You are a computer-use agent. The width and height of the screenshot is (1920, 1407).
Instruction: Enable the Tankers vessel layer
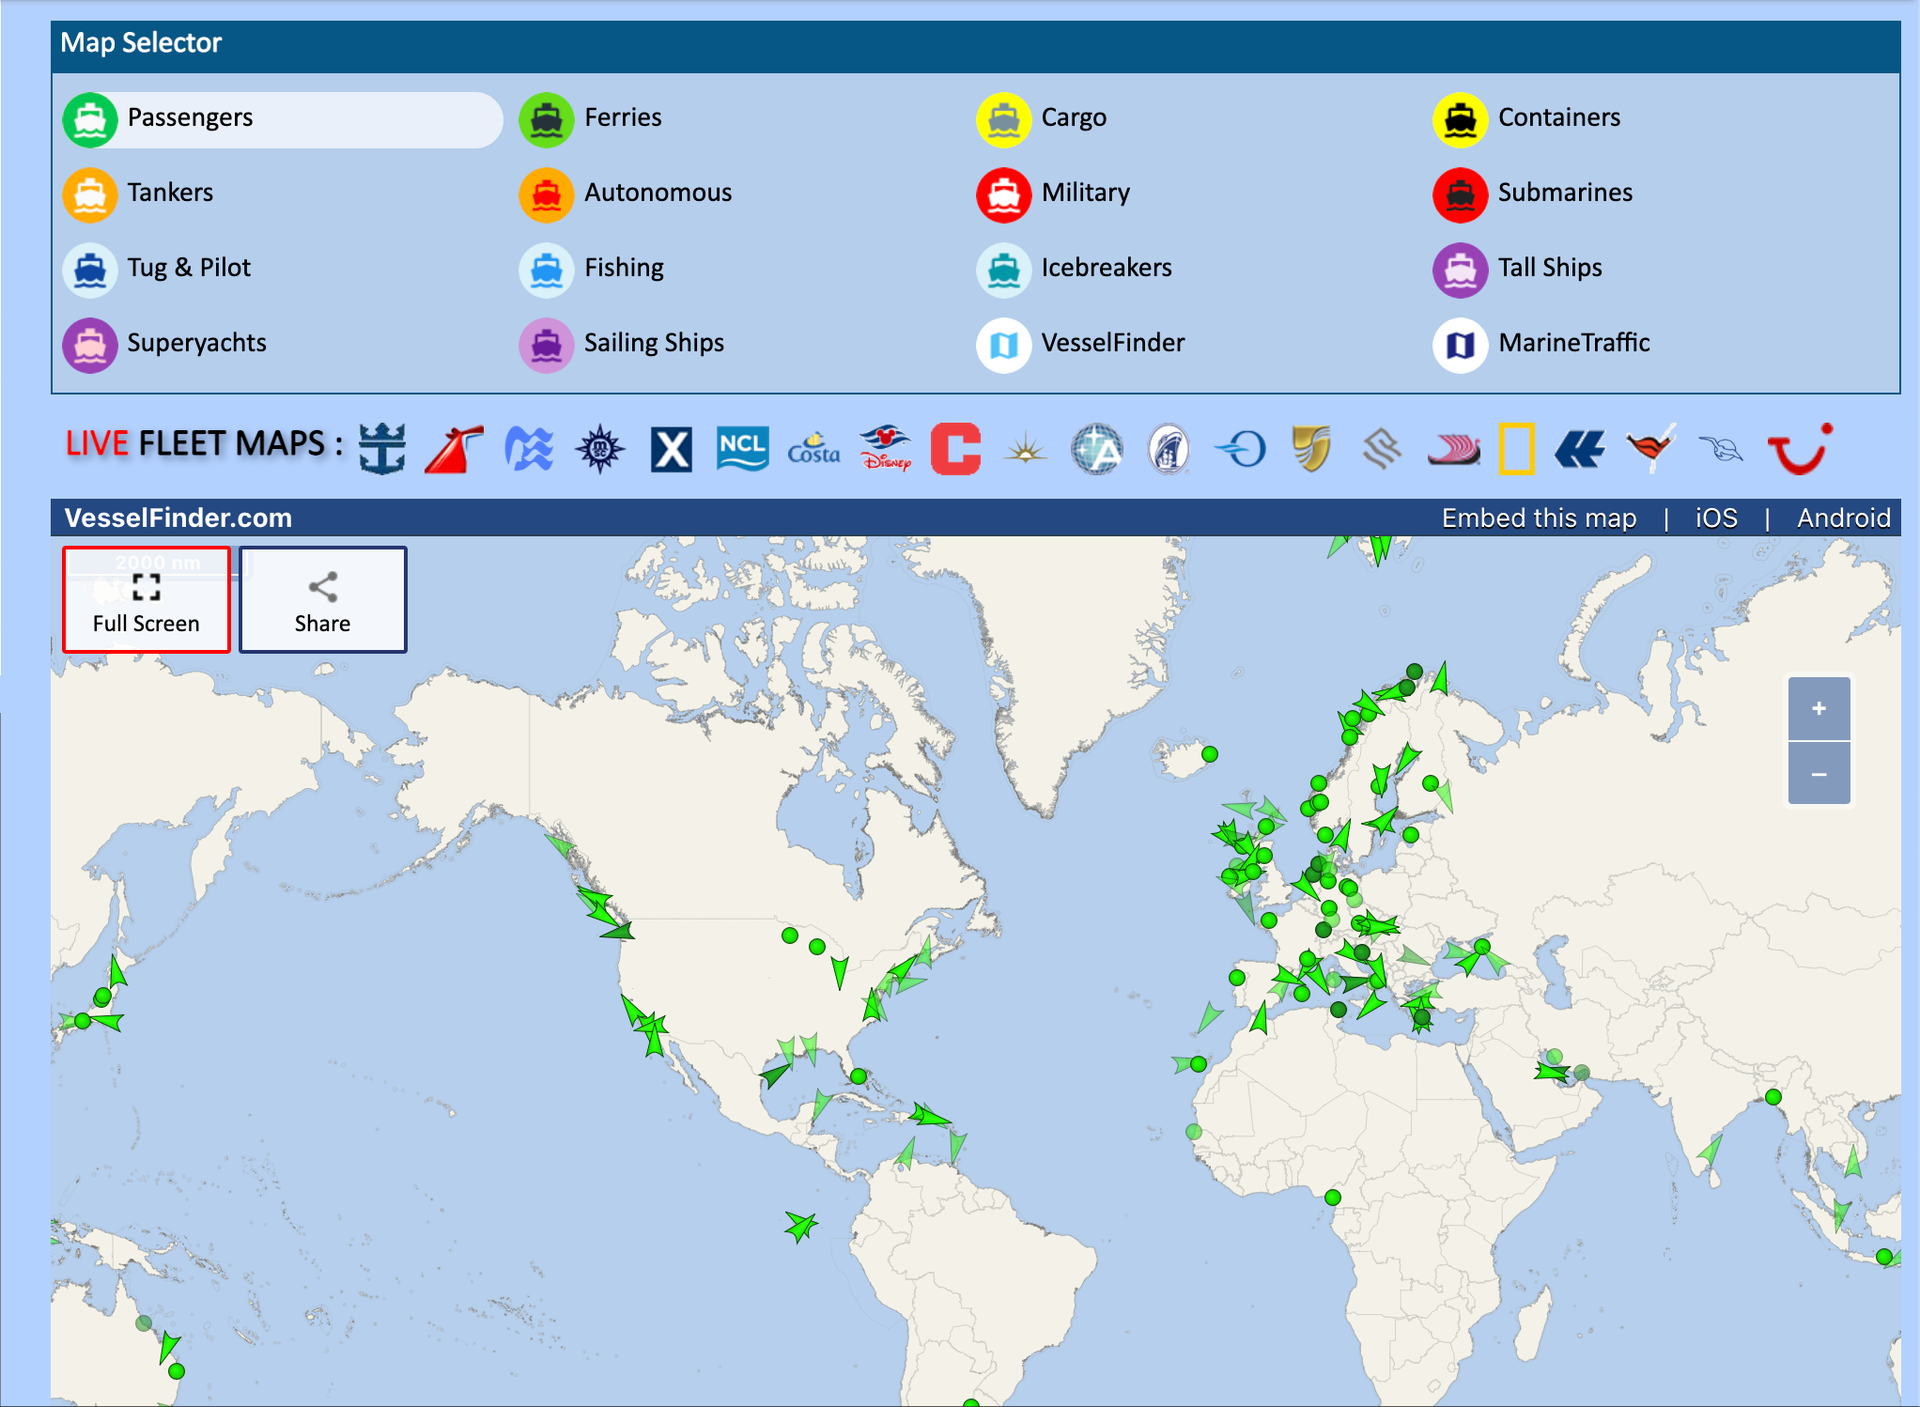(x=170, y=192)
